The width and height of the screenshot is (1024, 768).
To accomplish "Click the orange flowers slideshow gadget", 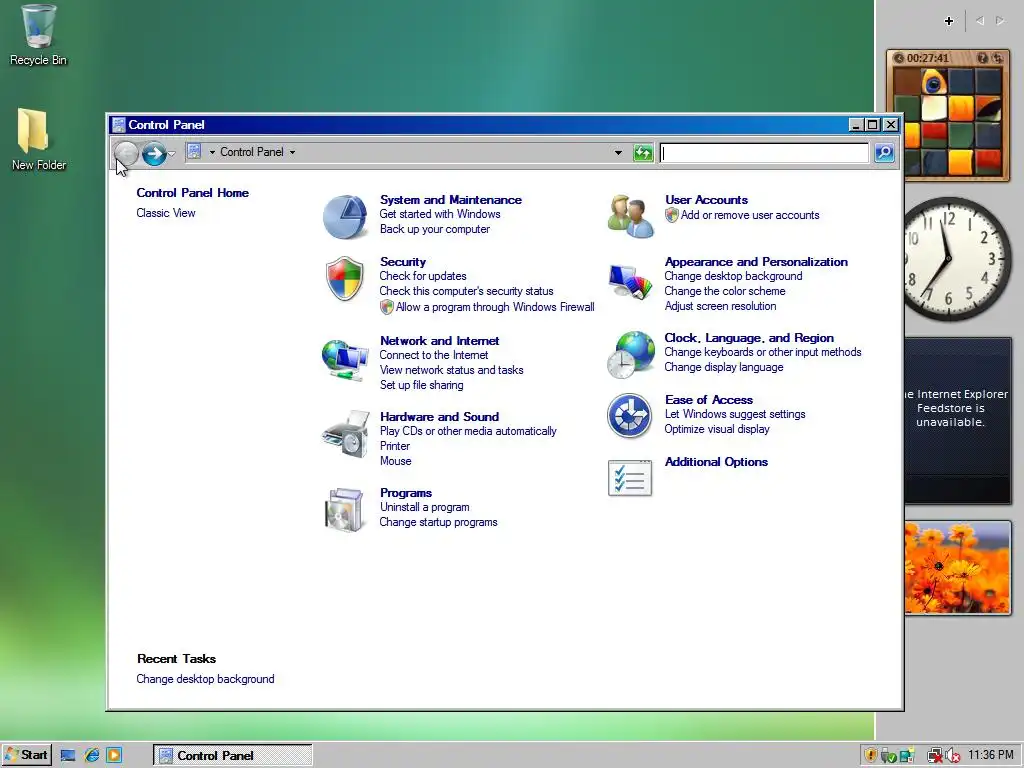I will pos(958,568).
